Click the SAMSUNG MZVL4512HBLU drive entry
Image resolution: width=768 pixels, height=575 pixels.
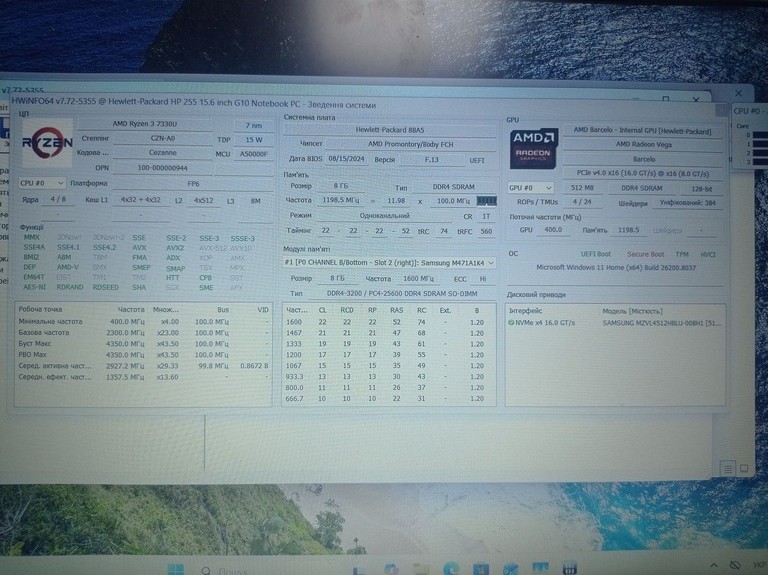tap(615, 323)
